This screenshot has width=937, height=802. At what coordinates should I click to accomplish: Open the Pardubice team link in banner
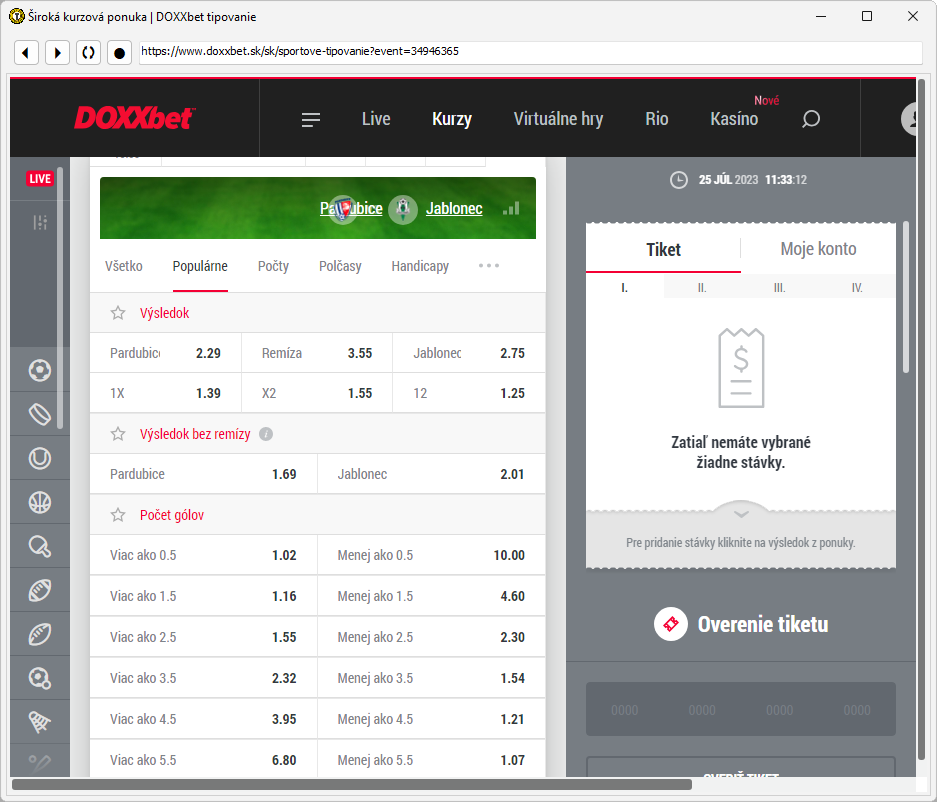click(x=351, y=209)
